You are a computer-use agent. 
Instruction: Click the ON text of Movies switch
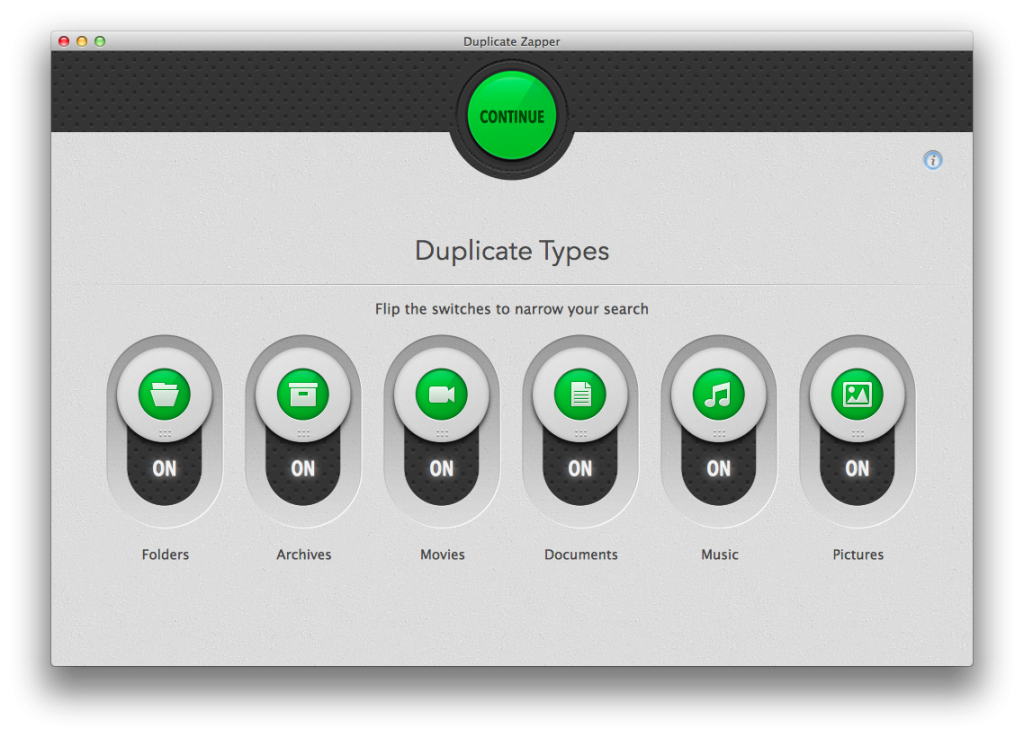[441, 468]
